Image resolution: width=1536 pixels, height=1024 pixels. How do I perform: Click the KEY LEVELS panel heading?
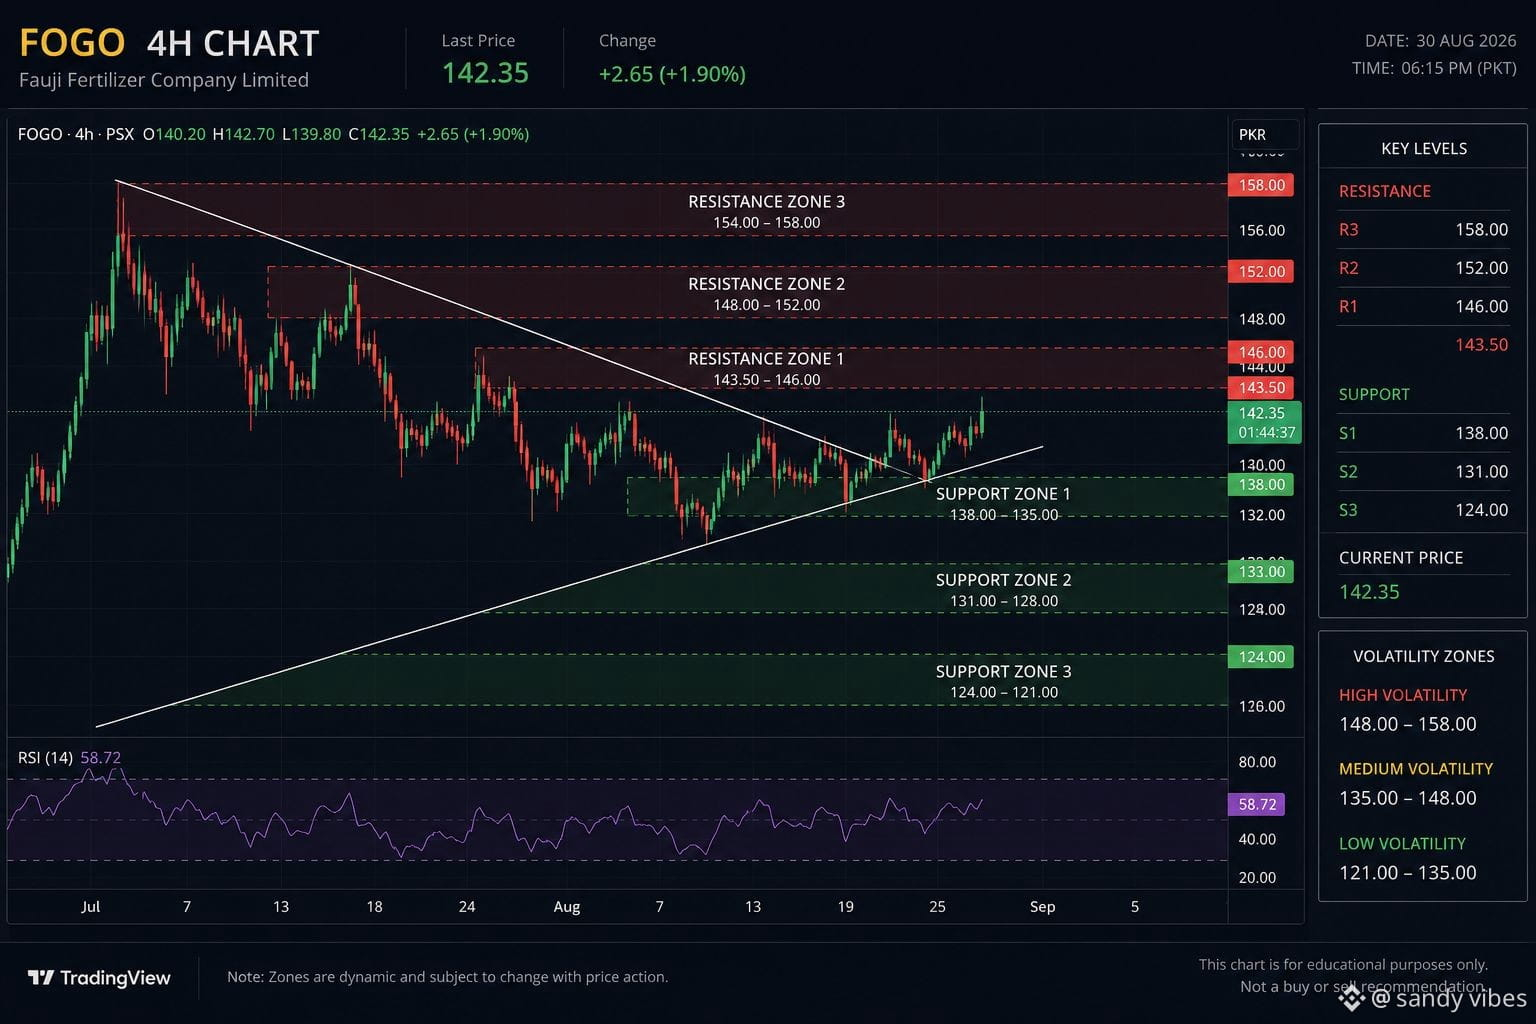[1424, 148]
